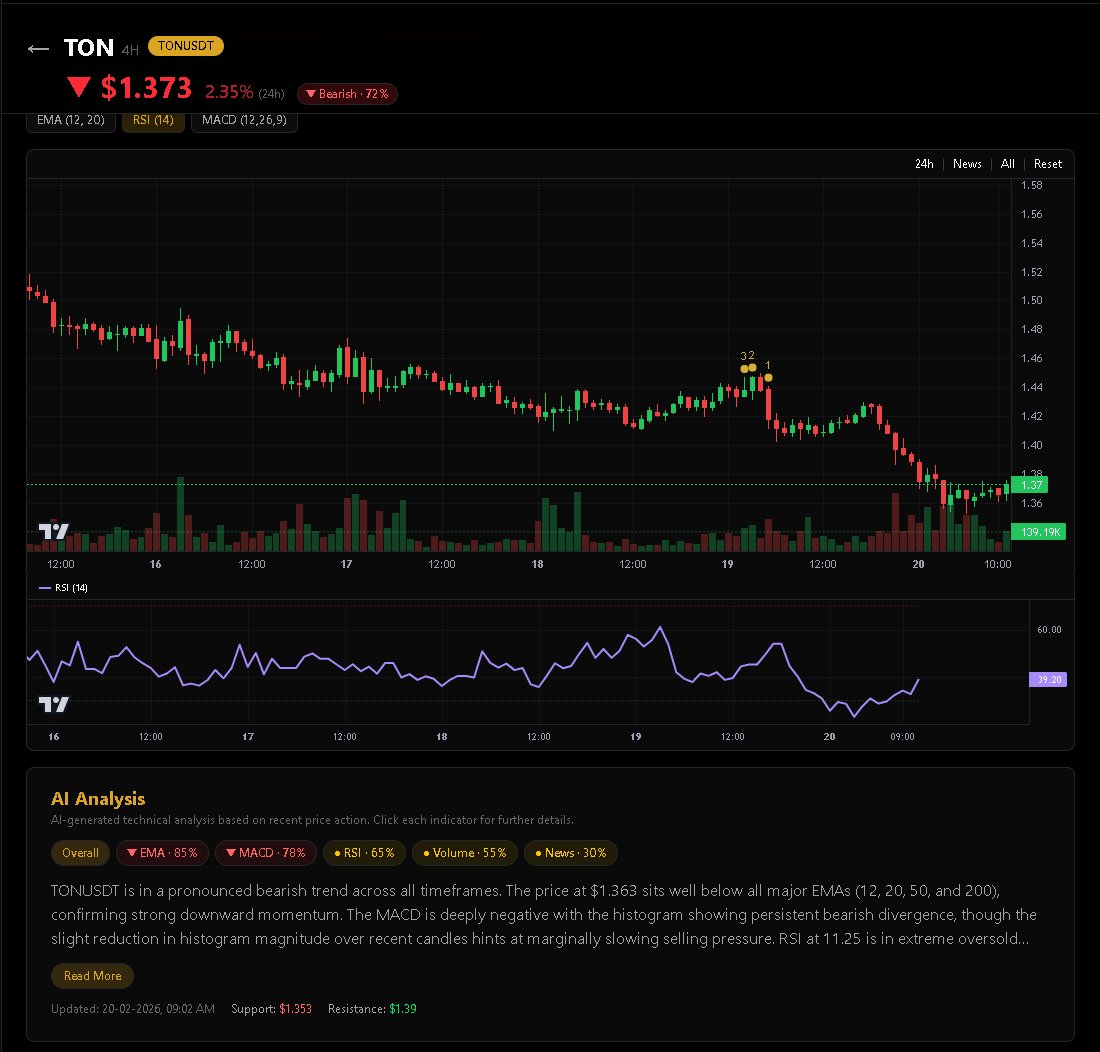
Task: Click the Bearish 72% sentiment badge
Action: pos(347,93)
